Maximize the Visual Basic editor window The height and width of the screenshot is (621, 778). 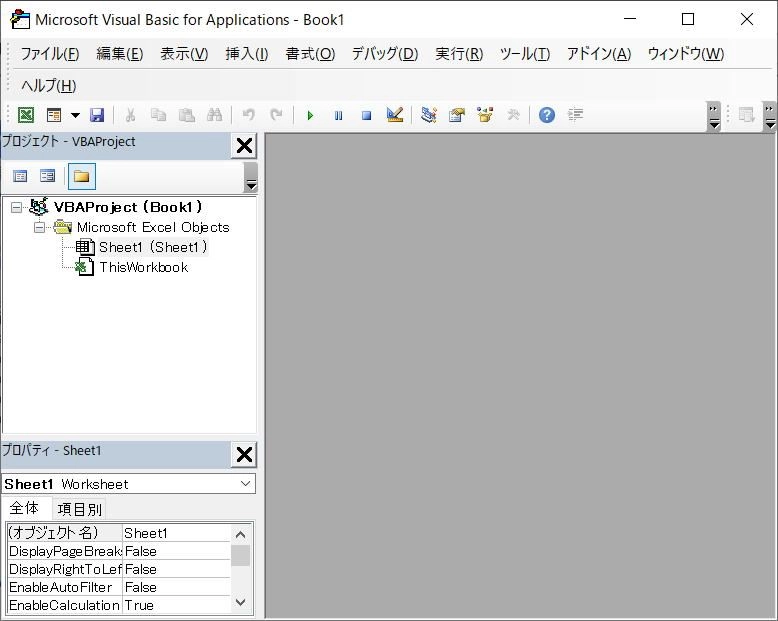coord(688,19)
